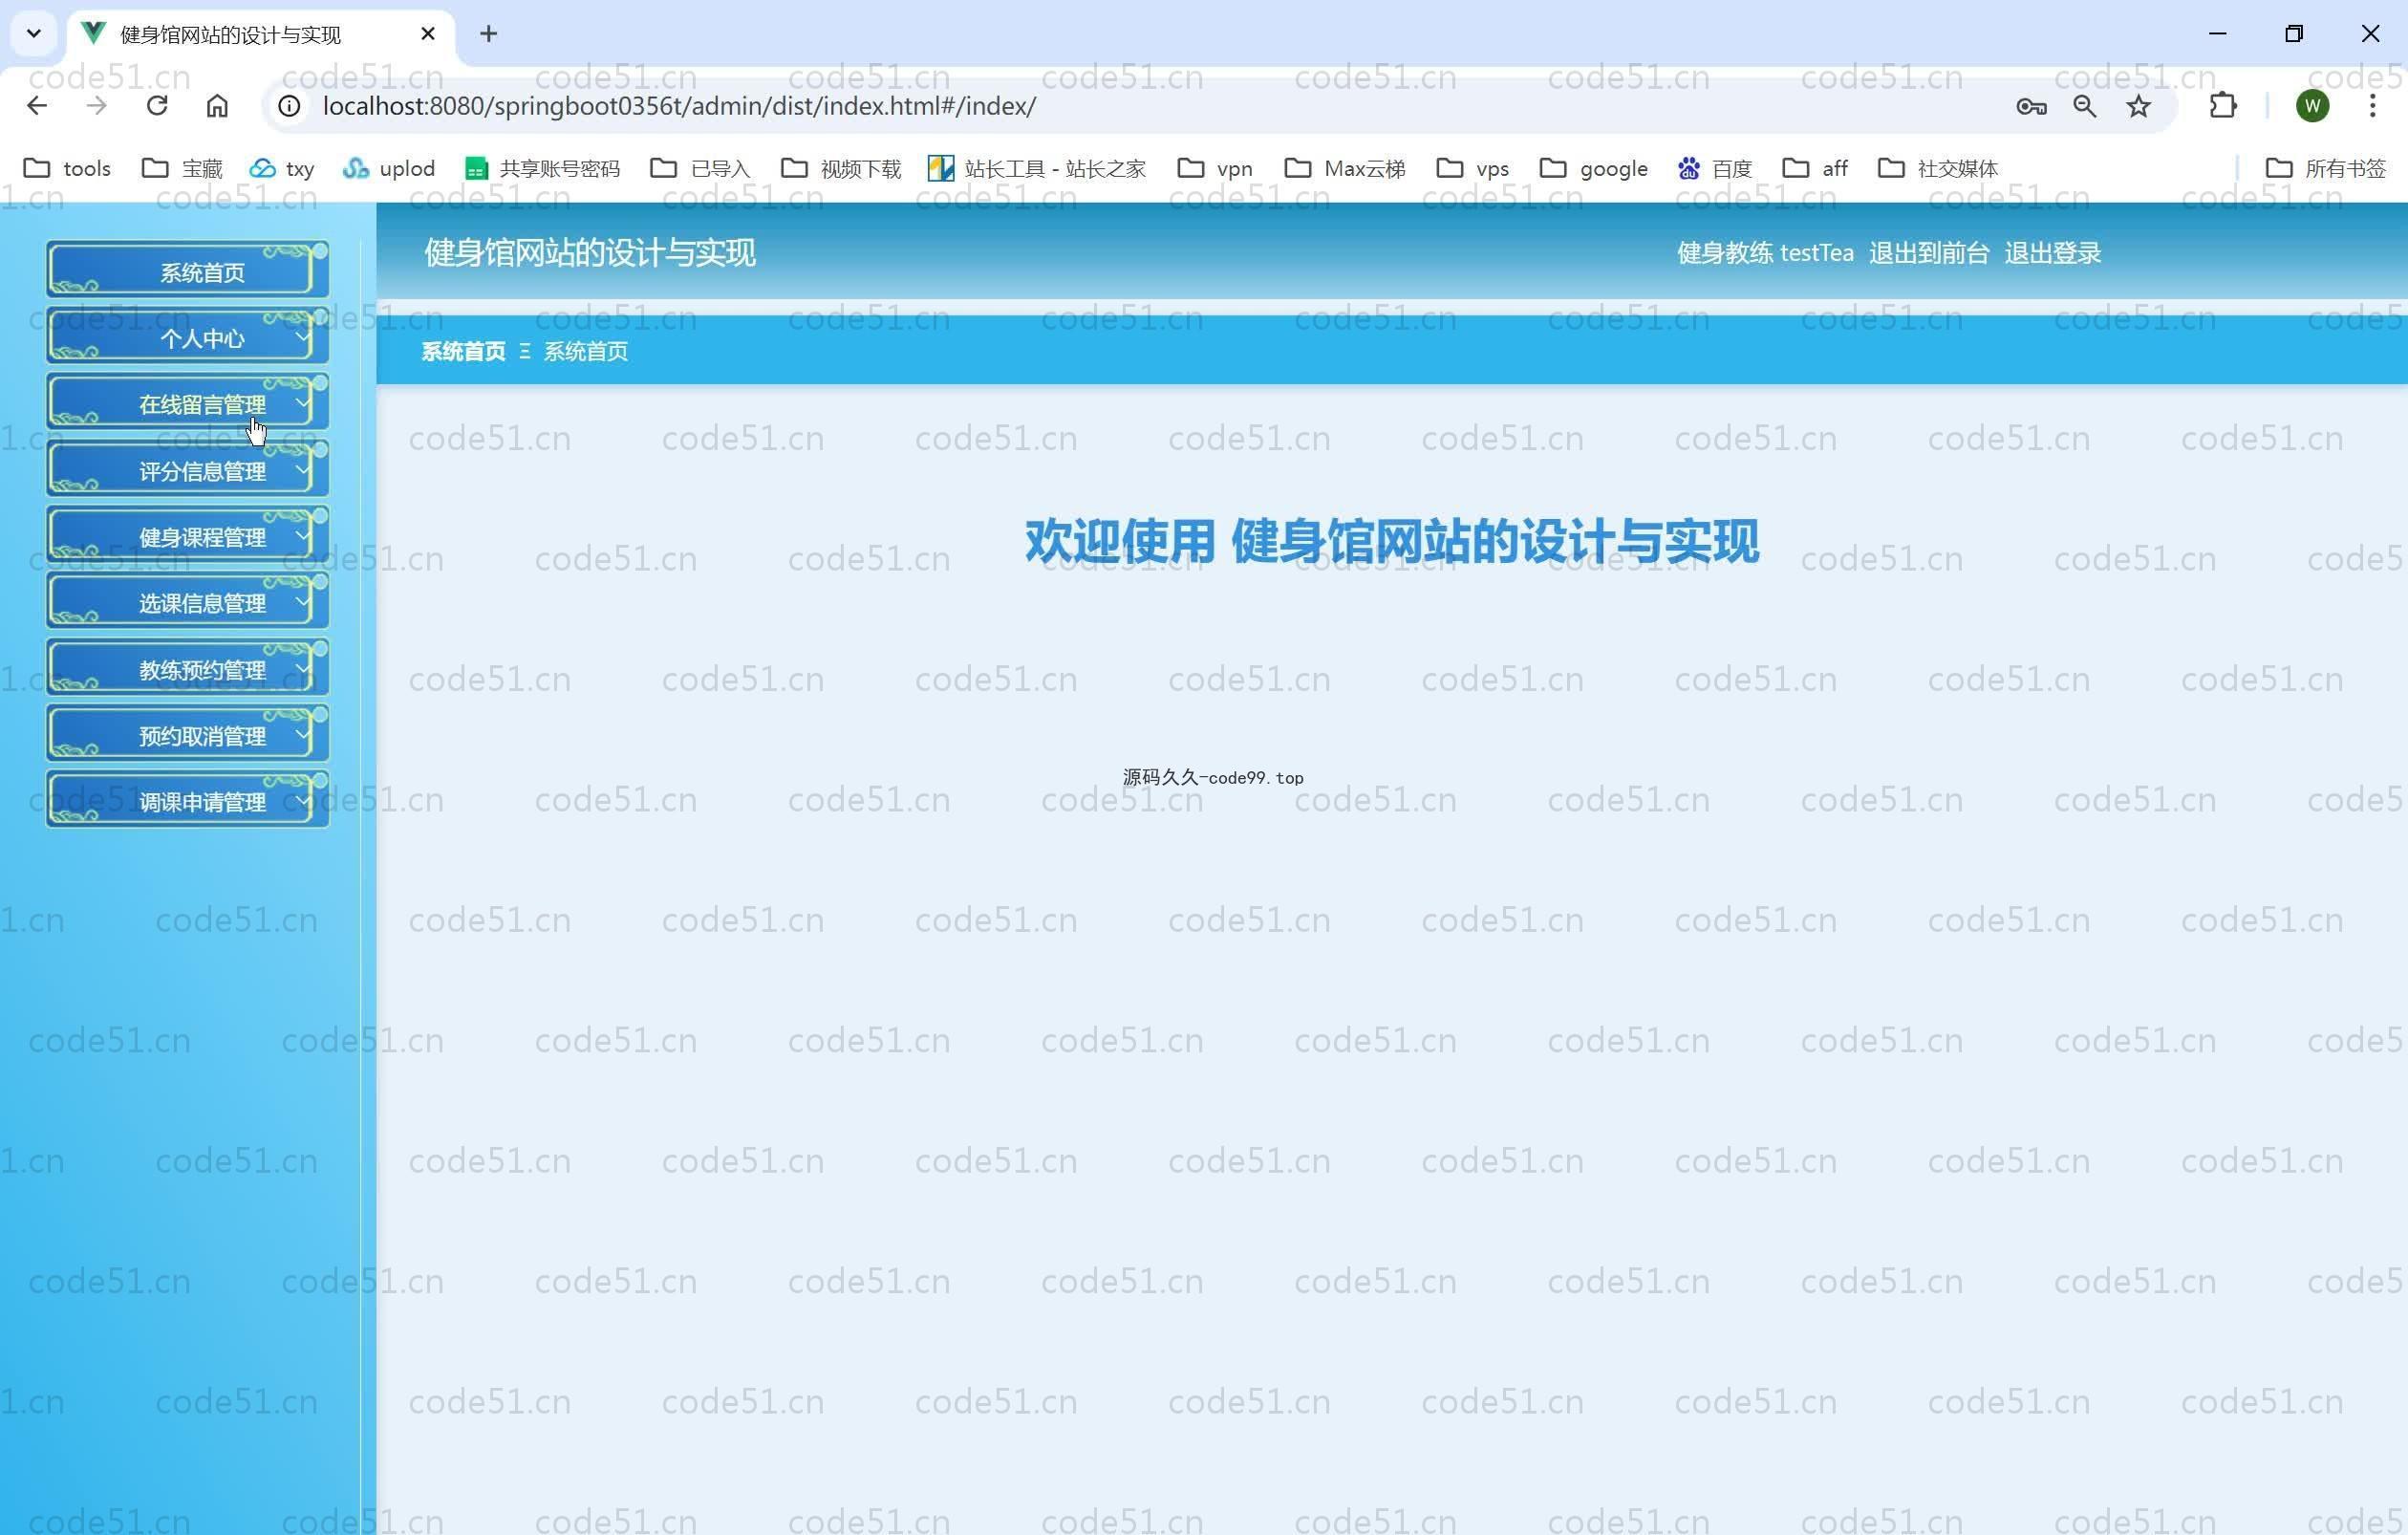Screen dimensions: 2408x1535
Task: Click the bold 系统首页 breadcrumb link
Action: [463, 351]
